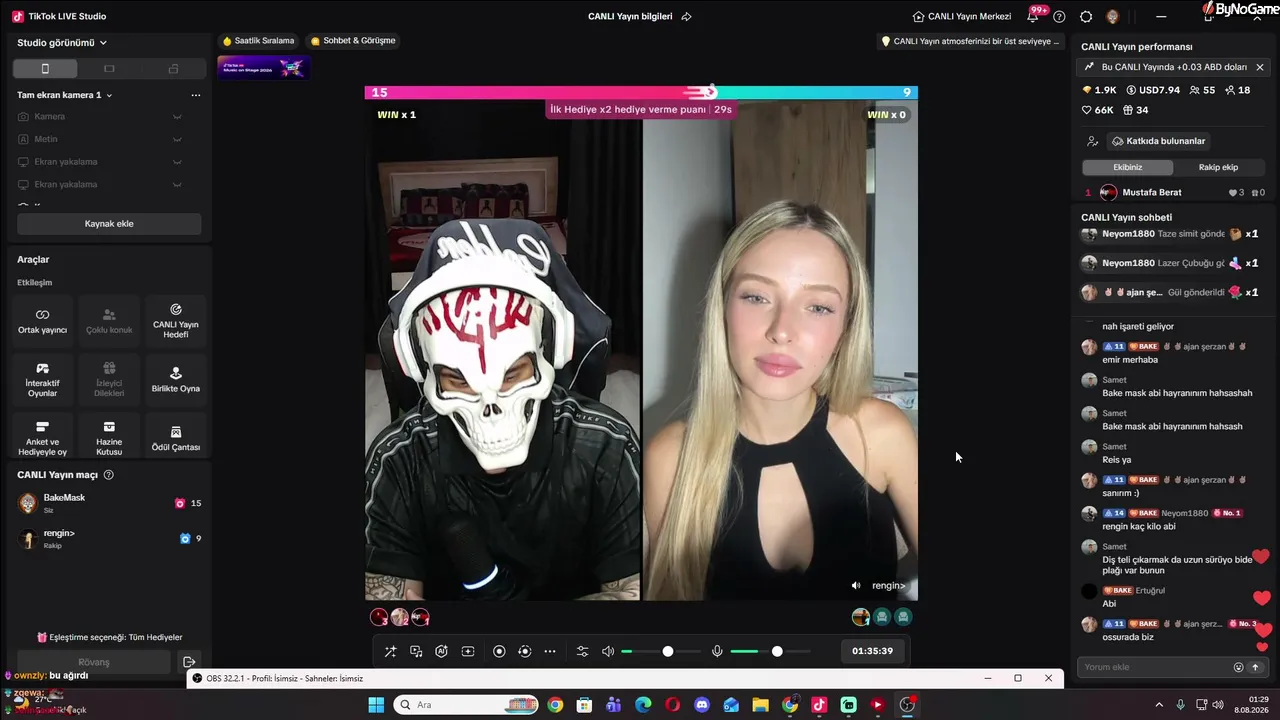Viewport: 1280px width, 720px height.
Task: Open the emoji picker in comment box
Action: [x=1238, y=667]
